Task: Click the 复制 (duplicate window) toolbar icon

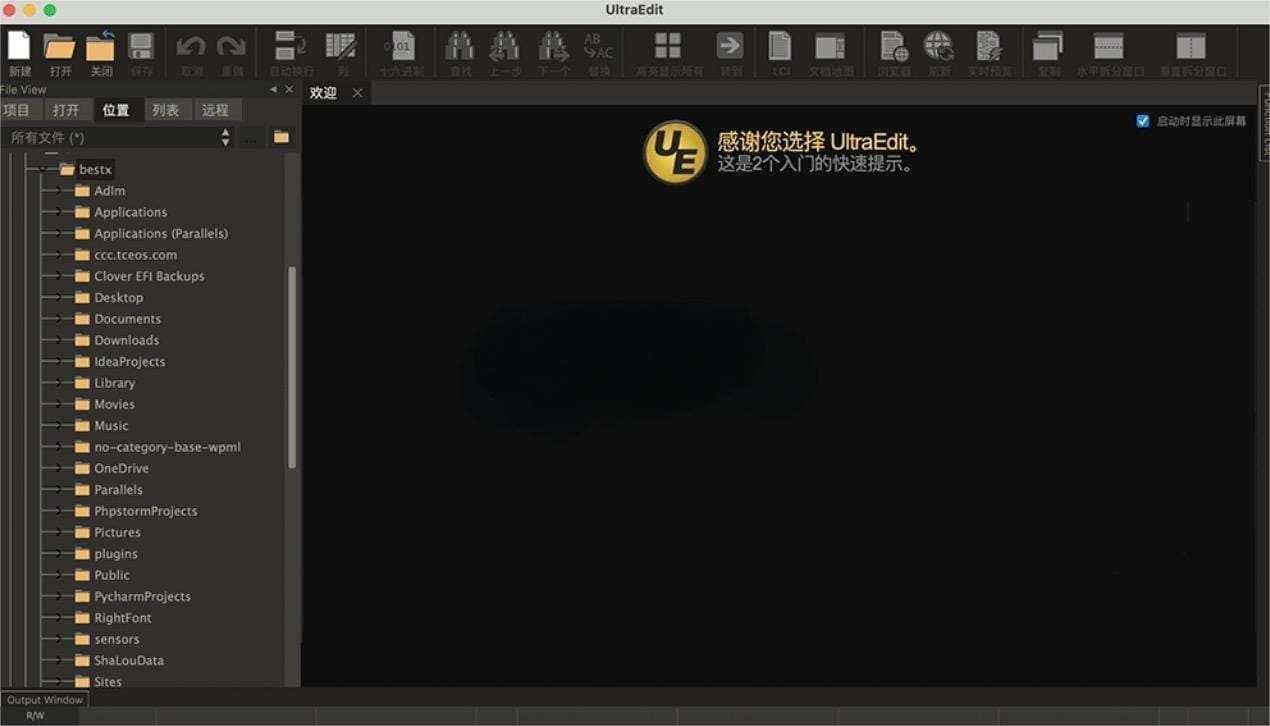Action: tap(1048, 46)
